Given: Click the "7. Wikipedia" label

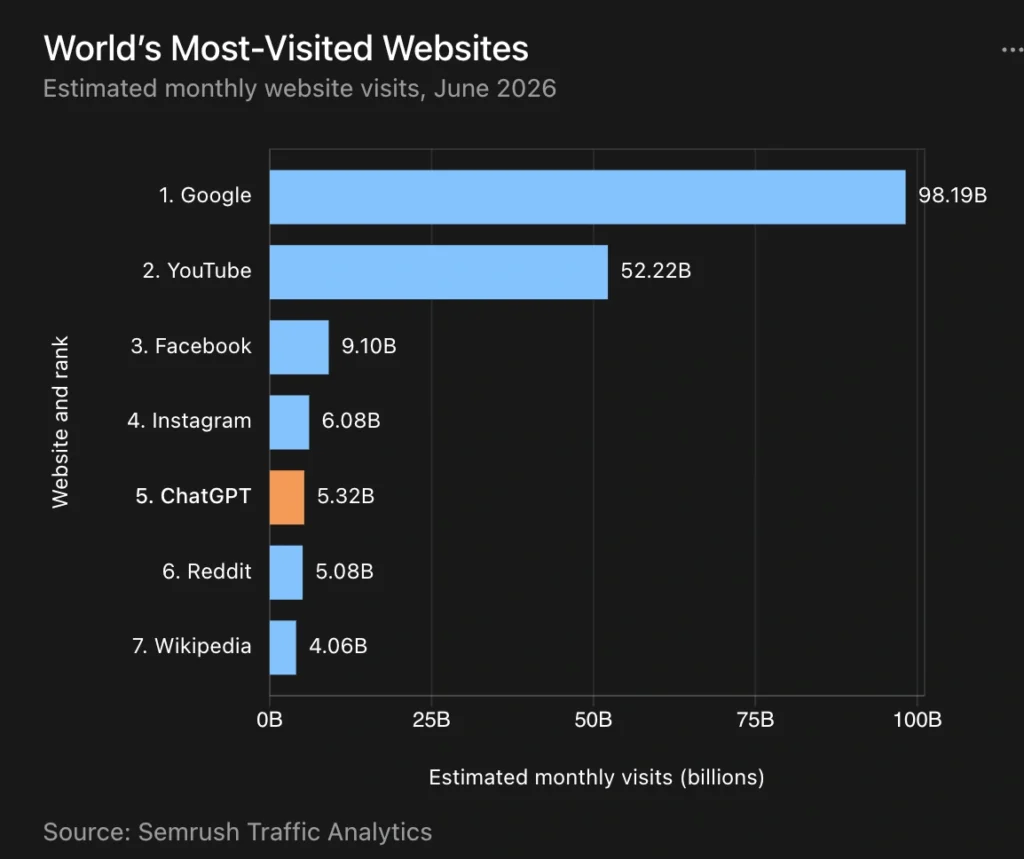Looking at the screenshot, I should pos(192,646).
